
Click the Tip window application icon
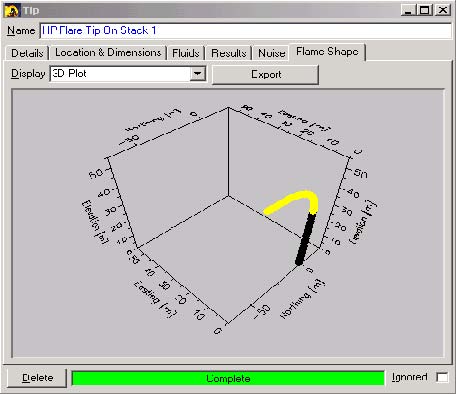pos(11,11)
